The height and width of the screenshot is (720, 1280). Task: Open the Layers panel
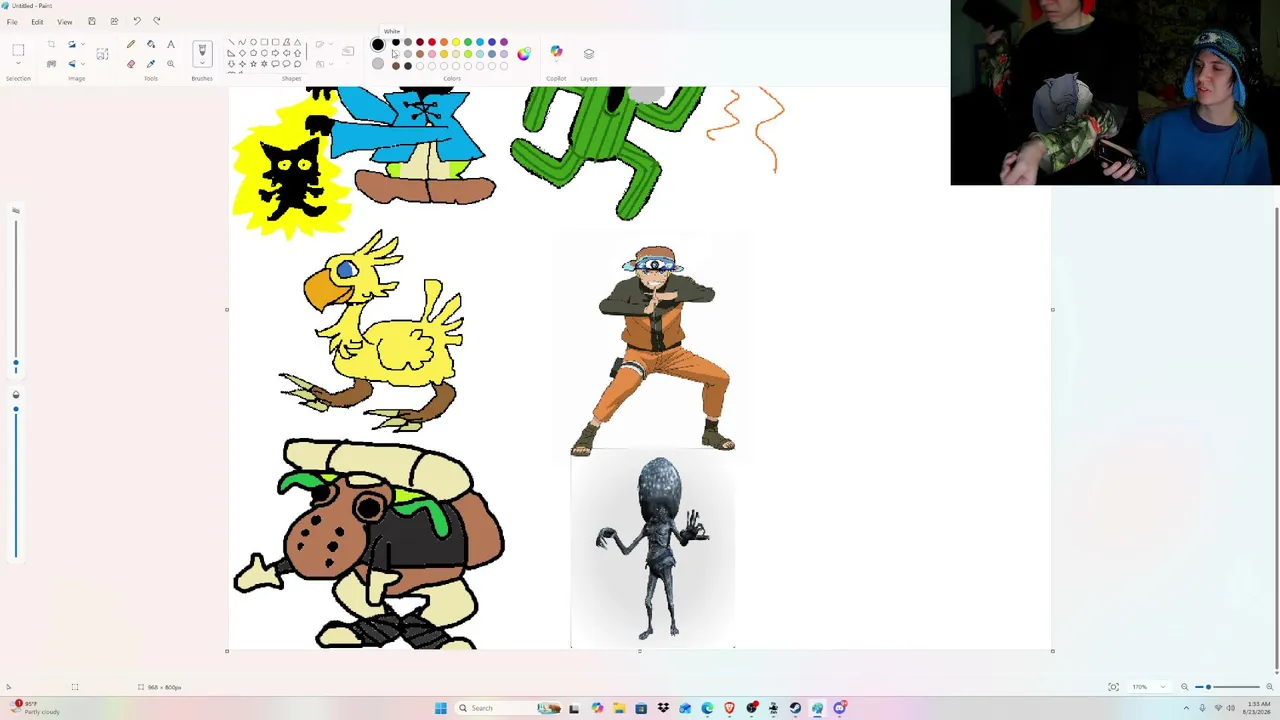coord(589,54)
